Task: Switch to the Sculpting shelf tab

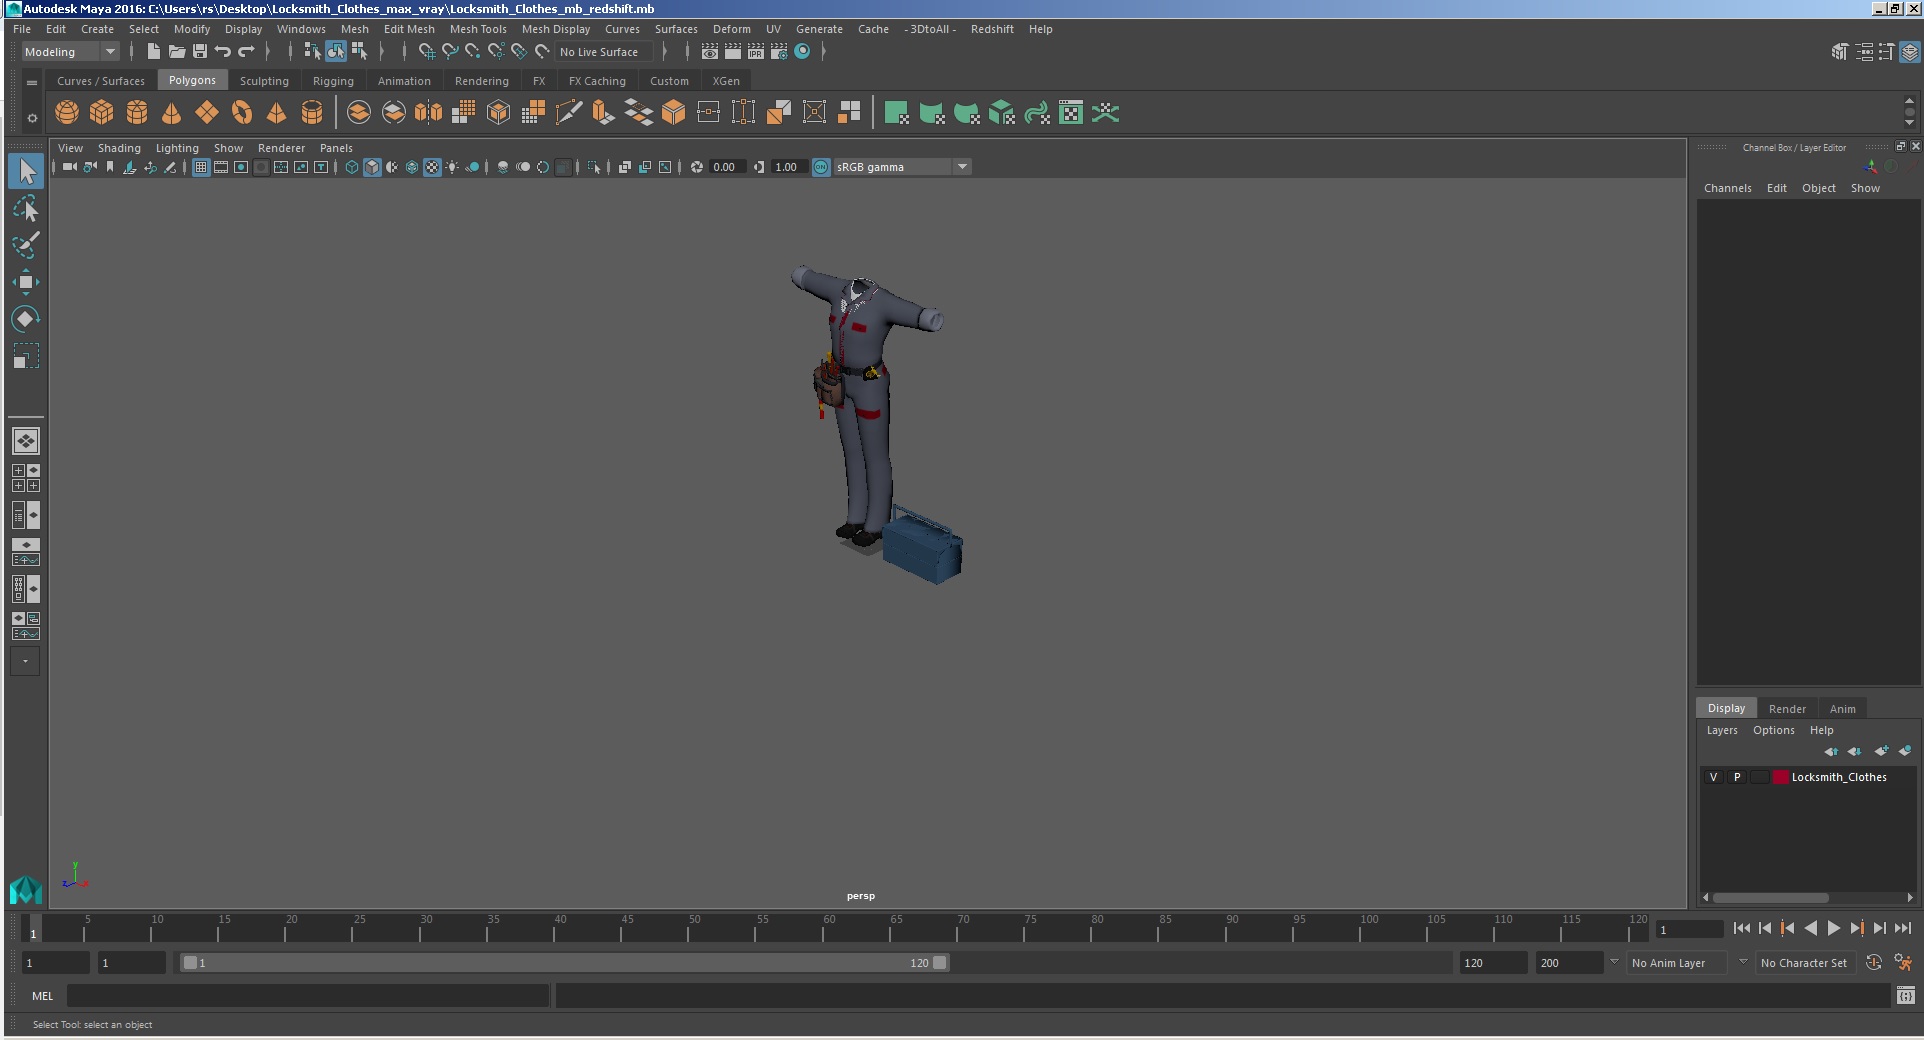Action: (264, 81)
